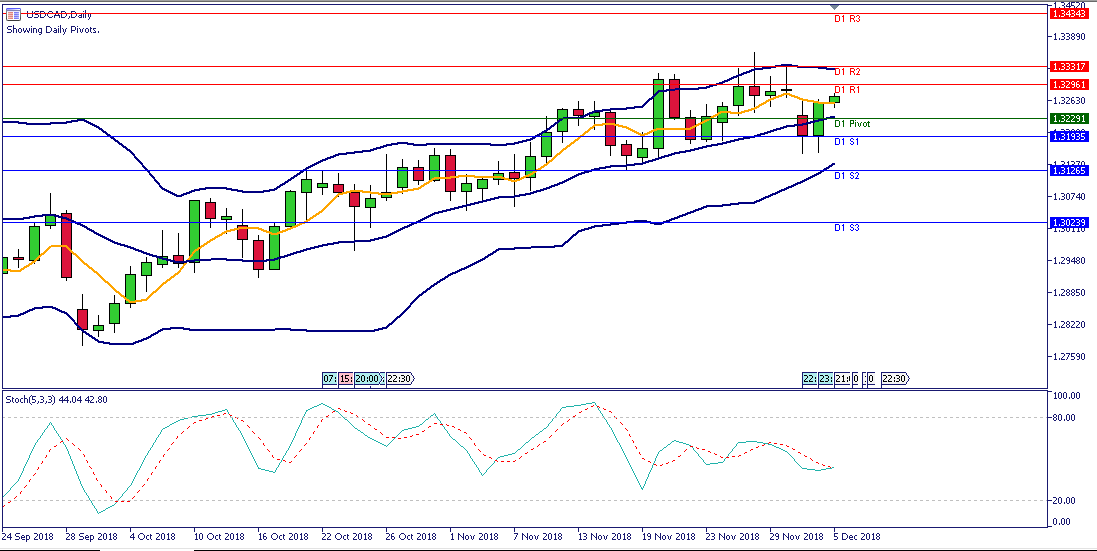Click the green 1.32291 price tag
The image size is (1097, 551).
1070,118
